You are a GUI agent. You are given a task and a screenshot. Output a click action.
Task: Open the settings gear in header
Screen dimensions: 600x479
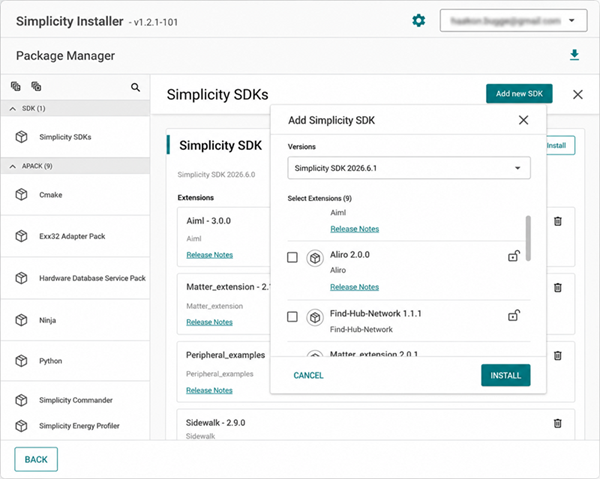point(419,20)
